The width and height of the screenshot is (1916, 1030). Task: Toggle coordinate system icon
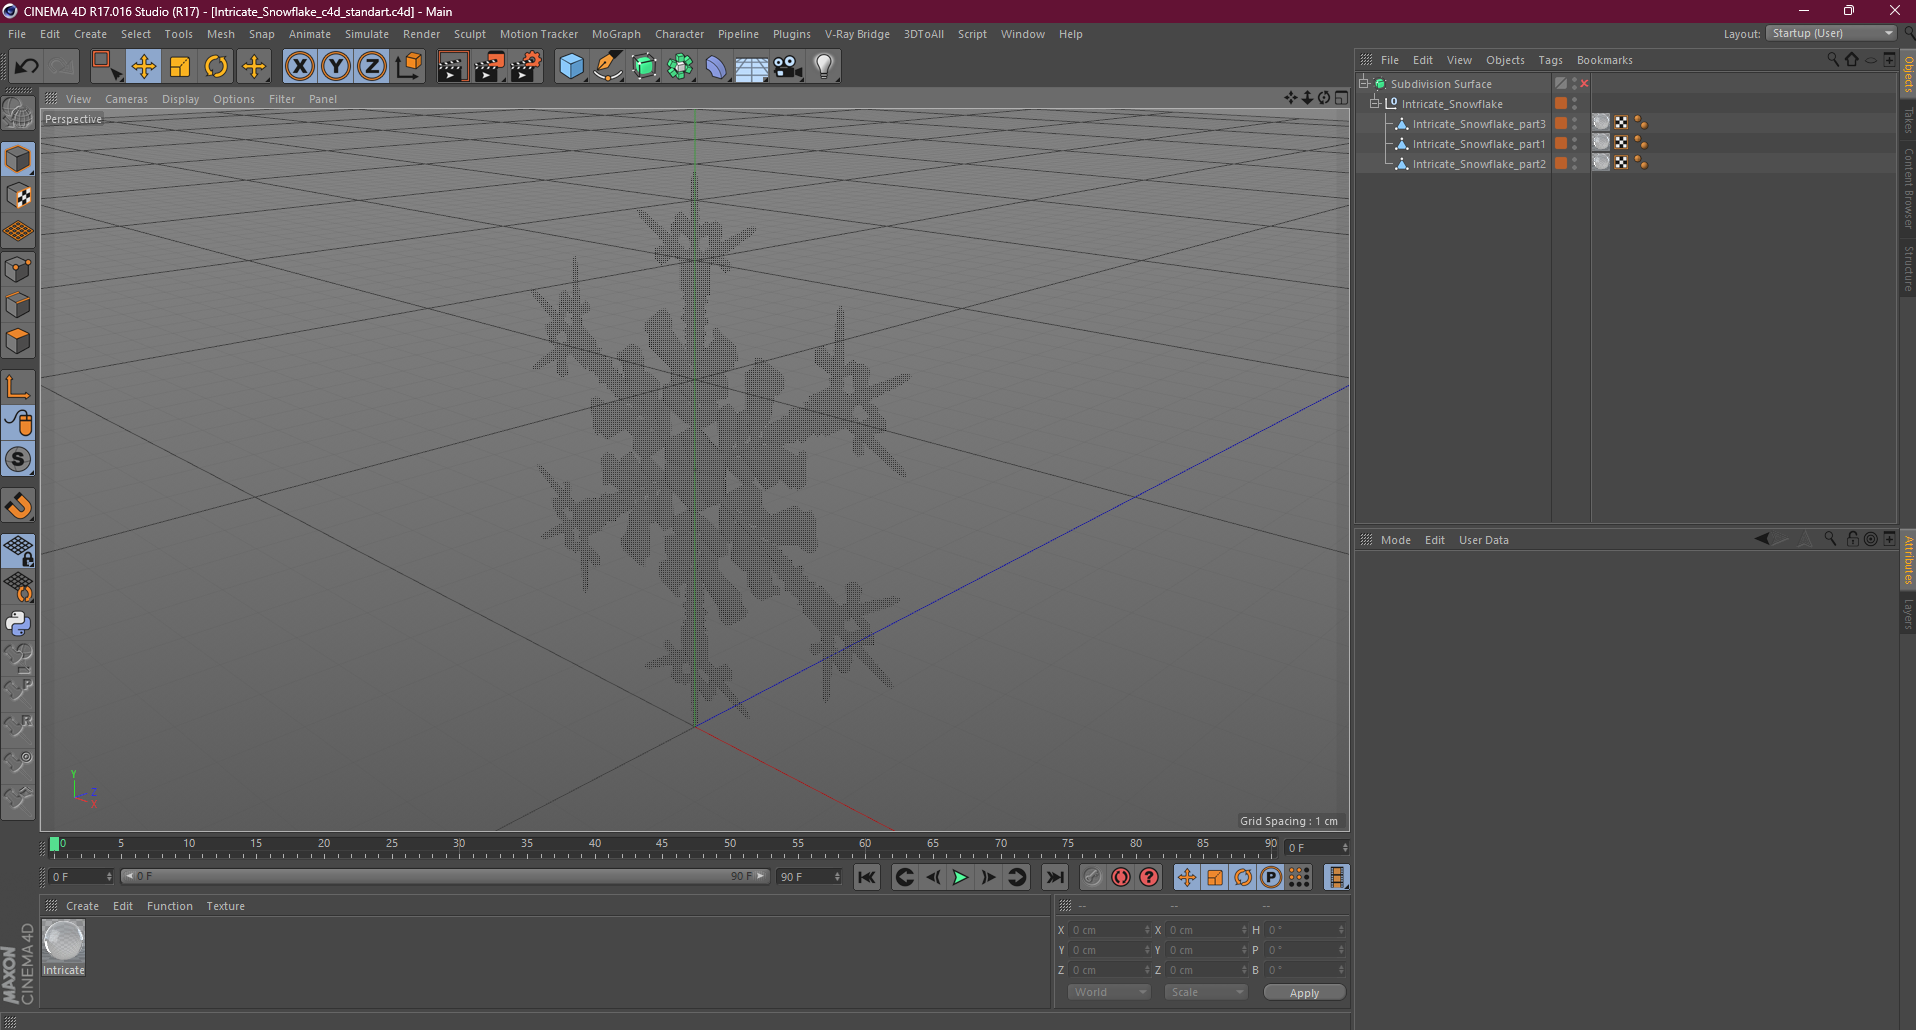[408, 67]
